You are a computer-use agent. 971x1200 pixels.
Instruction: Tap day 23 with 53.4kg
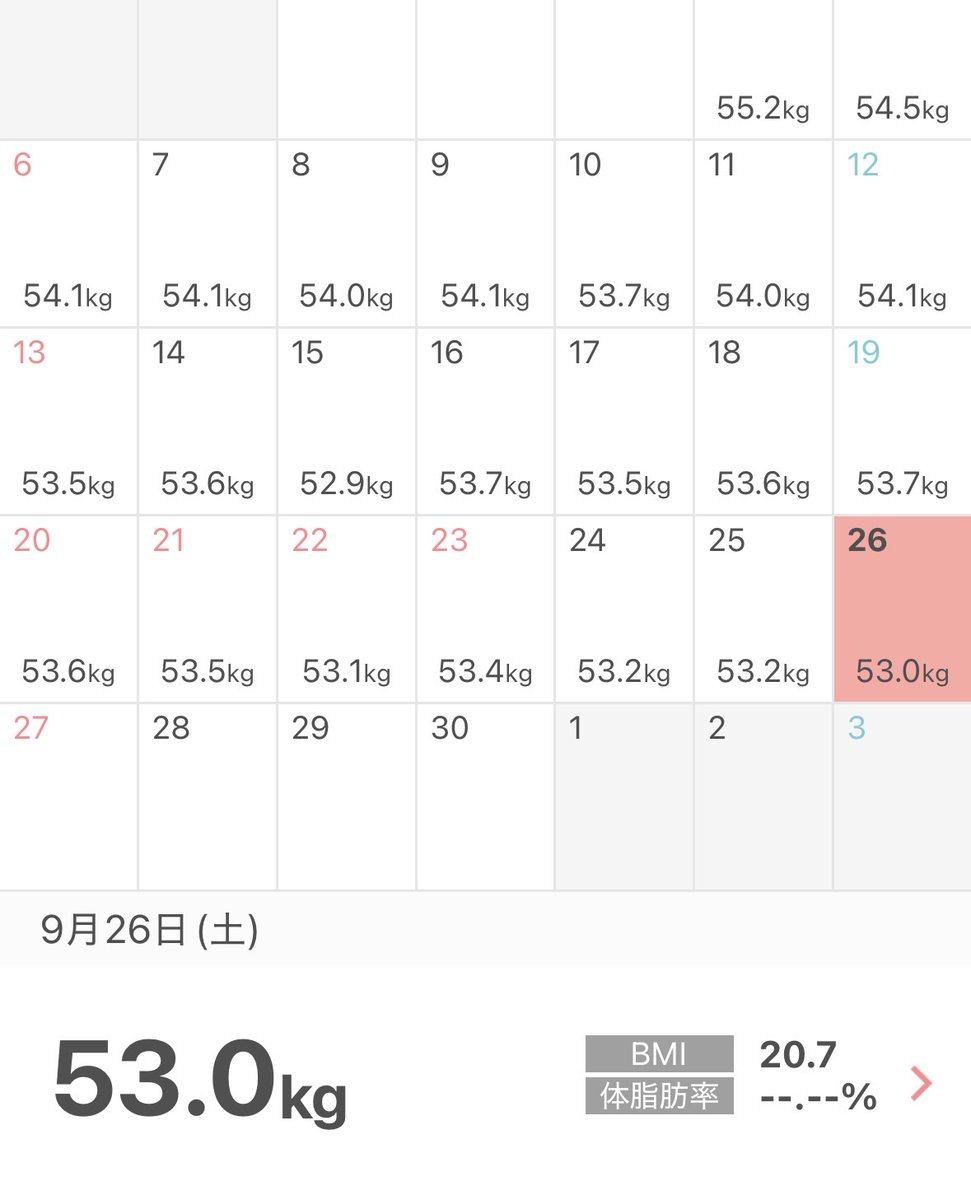[485, 609]
